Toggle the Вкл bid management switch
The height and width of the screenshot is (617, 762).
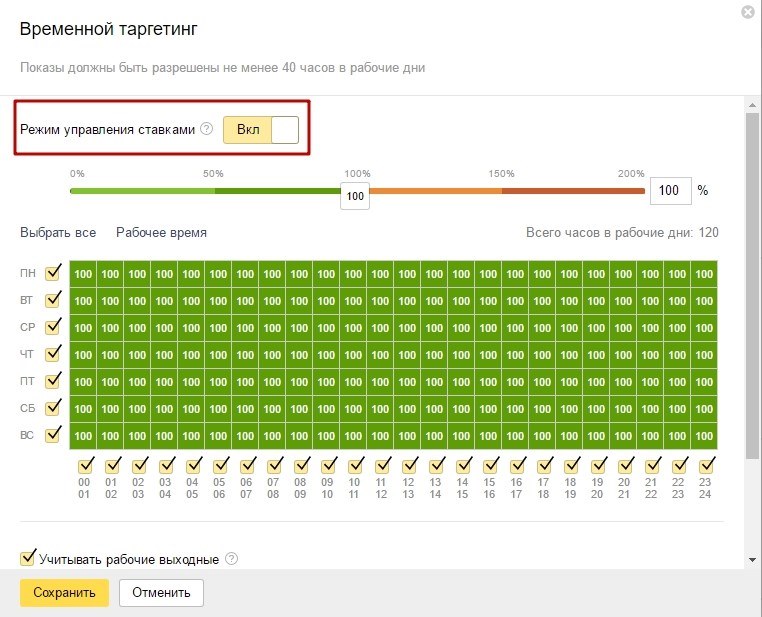(x=261, y=129)
